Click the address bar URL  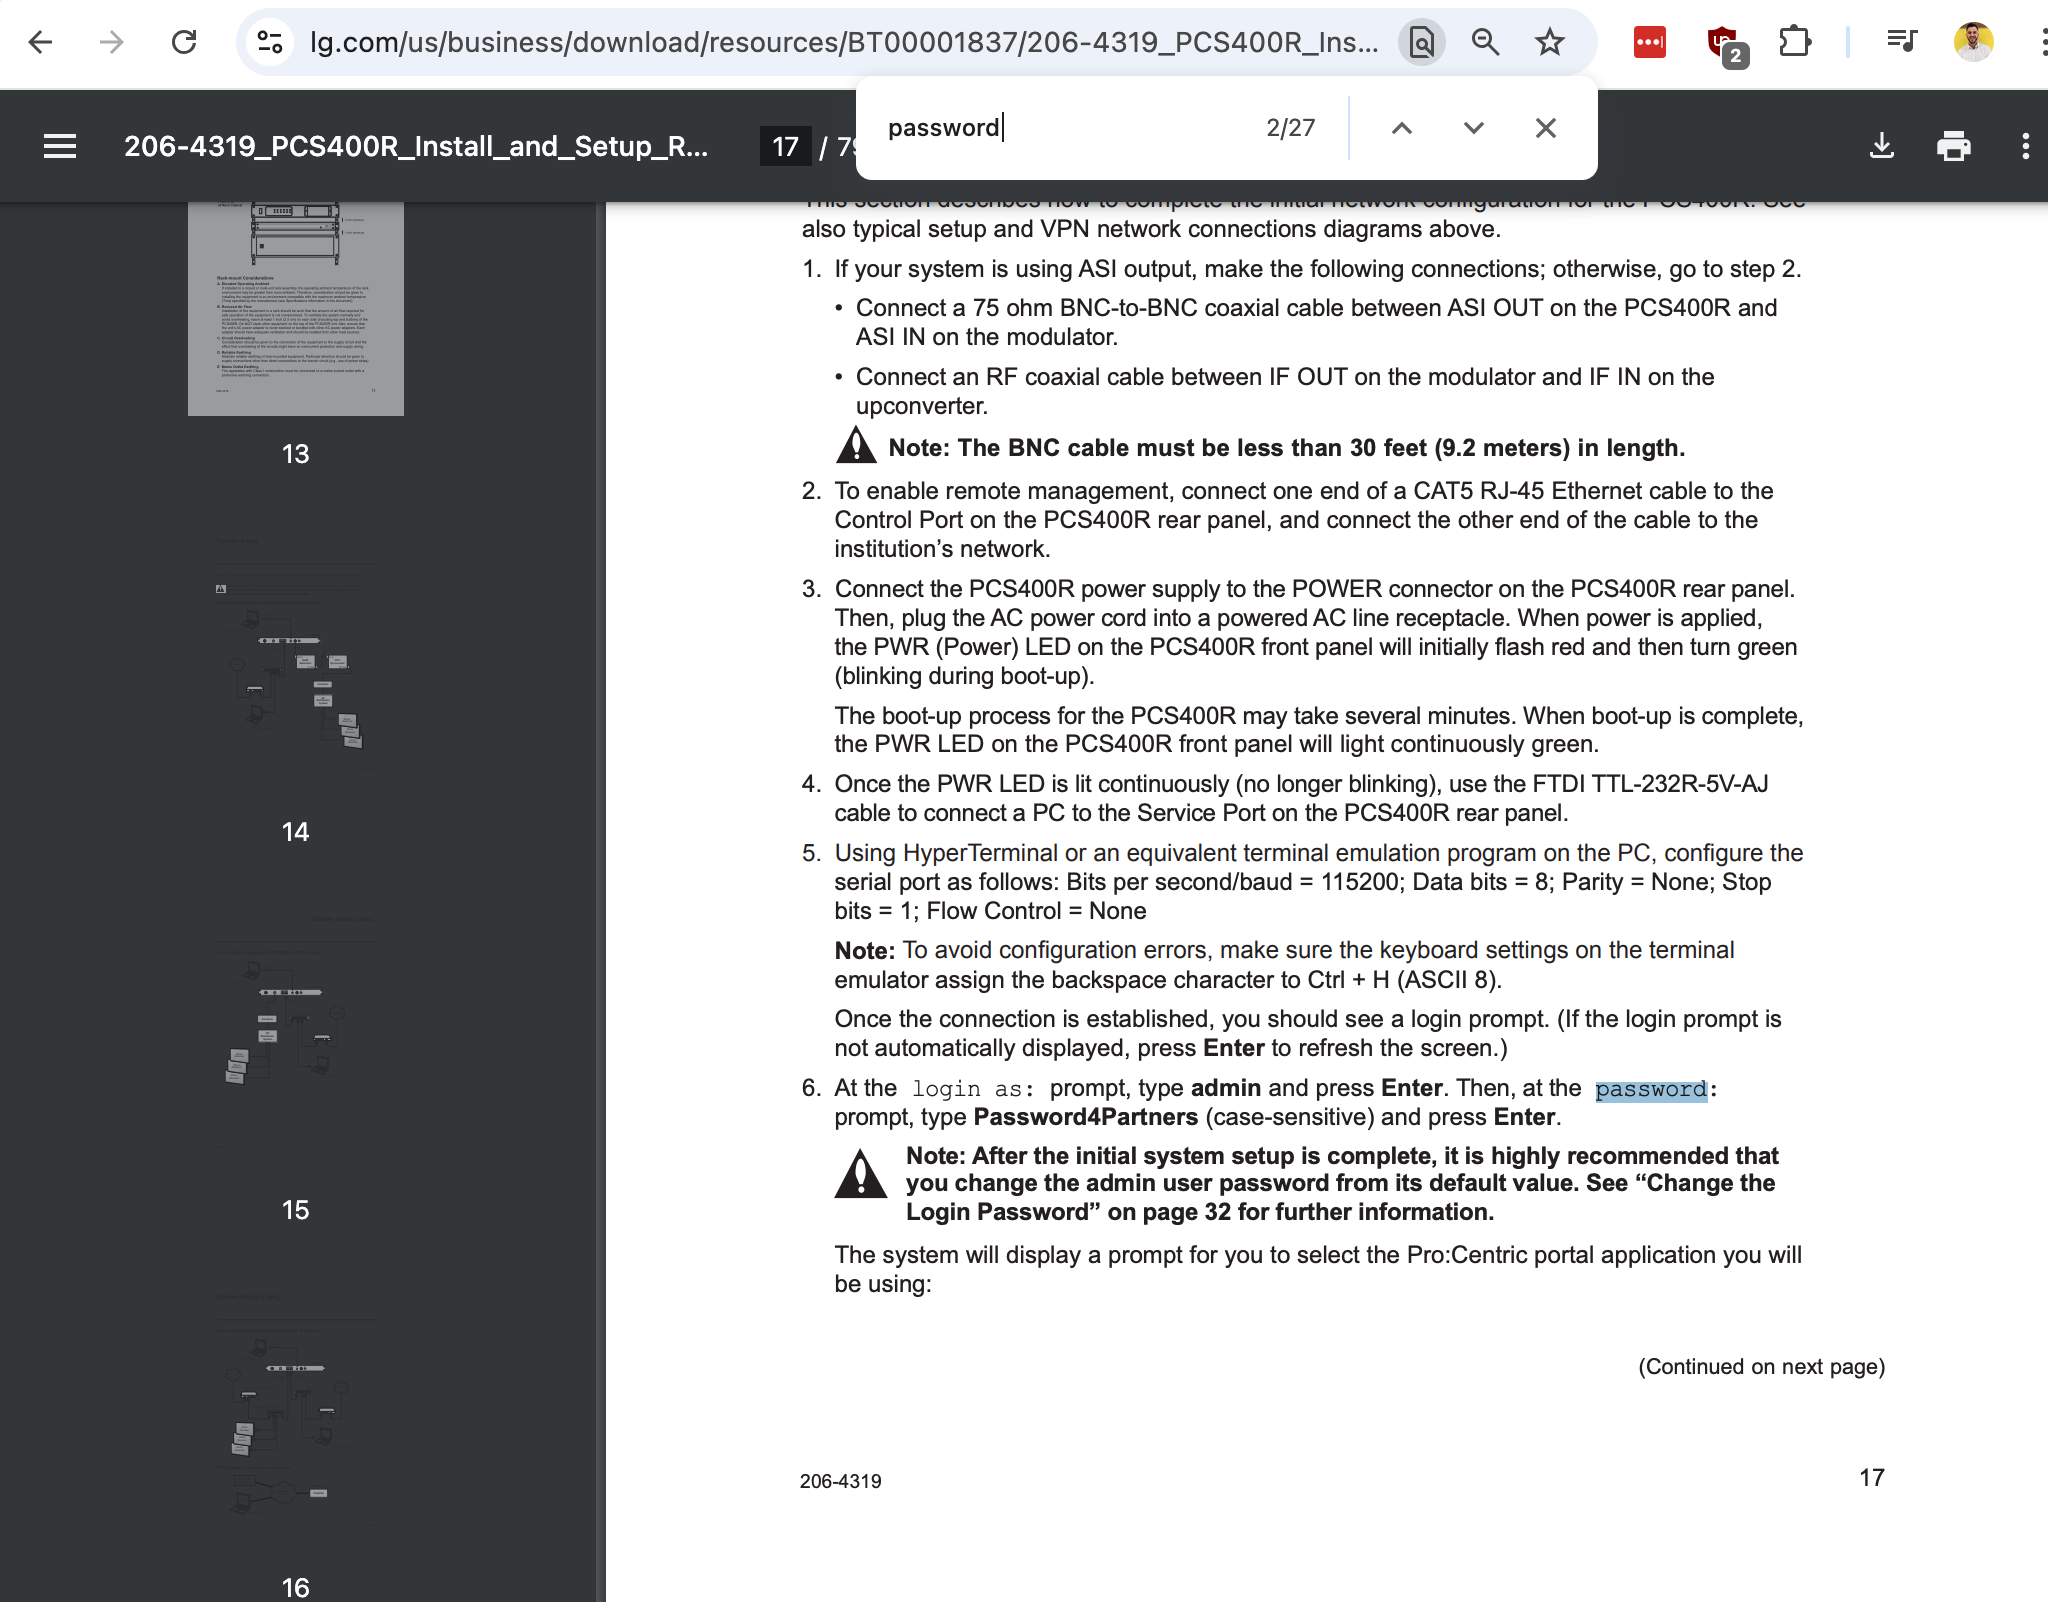coord(843,42)
